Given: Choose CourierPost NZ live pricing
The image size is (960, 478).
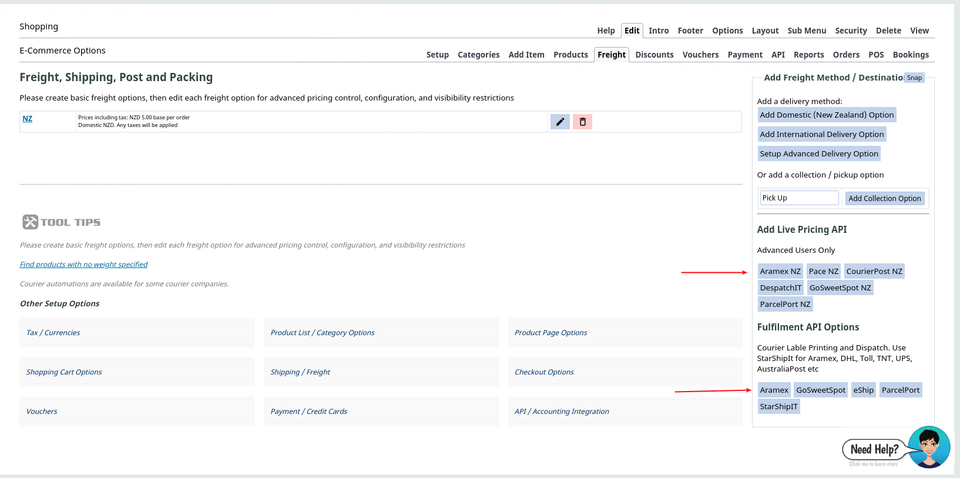Looking at the screenshot, I should (x=874, y=271).
